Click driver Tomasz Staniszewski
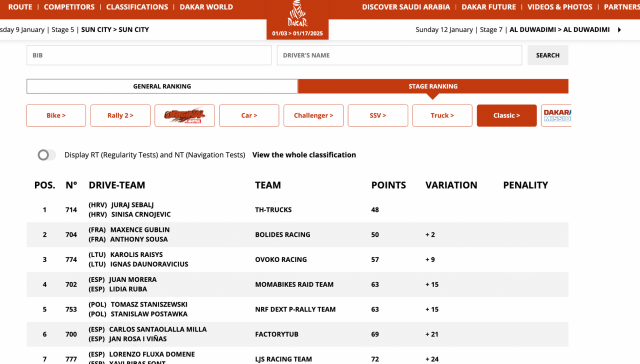This screenshot has height=364, width=640. click(x=149, y=304)
